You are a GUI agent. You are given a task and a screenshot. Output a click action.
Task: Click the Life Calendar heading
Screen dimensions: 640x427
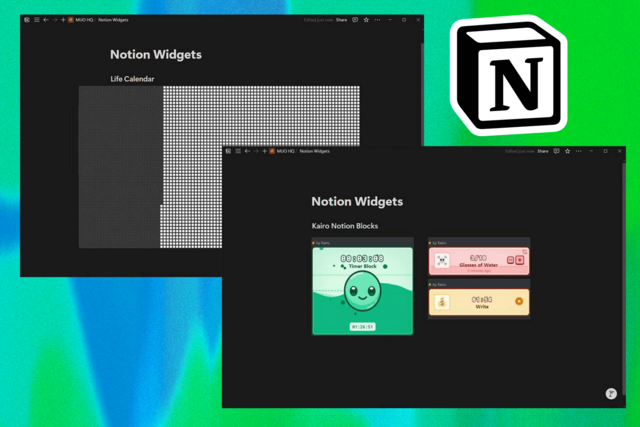132,79
